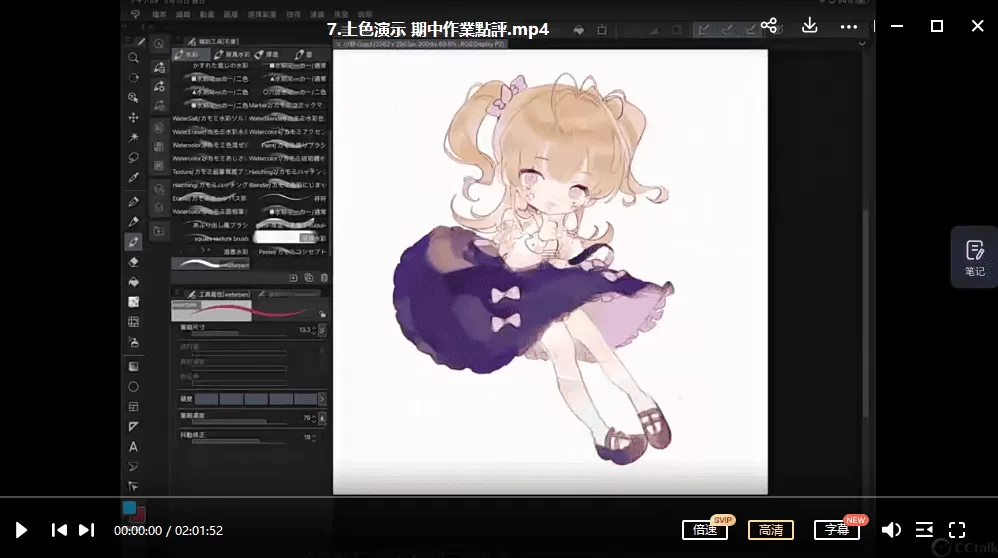The width and height of the screenshot is (998, 558).
Task: Toggle fullscreen mode
Action: tap(957, 530)
